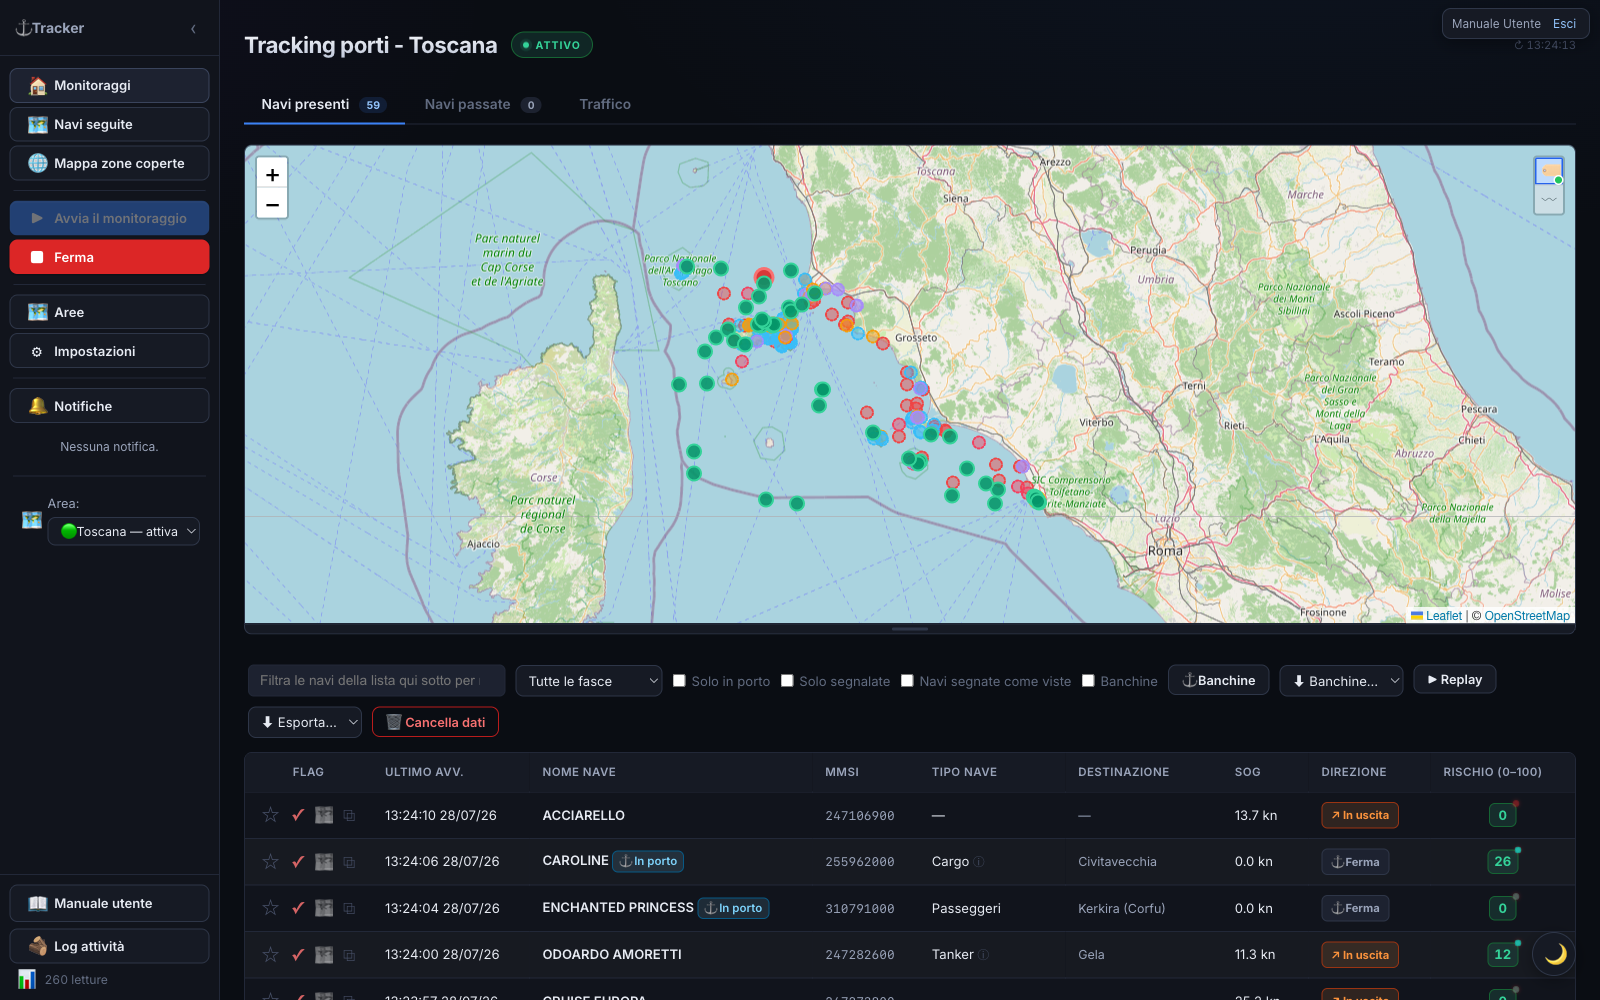Sort by RISCHIO (0–100) column header
Viewport: 1600px width, 1000px height.
1492,772
